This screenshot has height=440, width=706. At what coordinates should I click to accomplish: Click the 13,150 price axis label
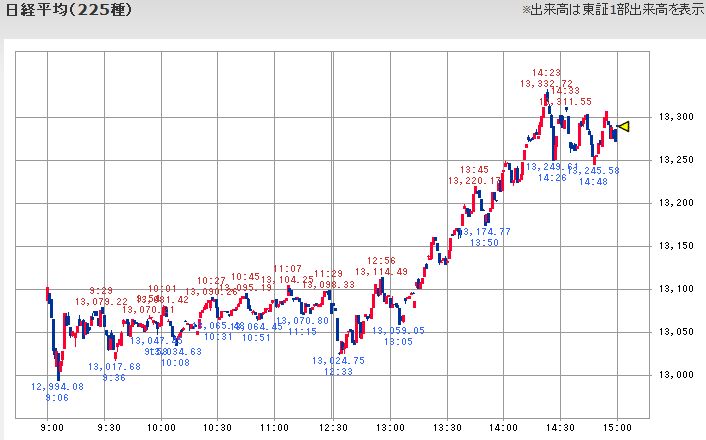[676, 246]
